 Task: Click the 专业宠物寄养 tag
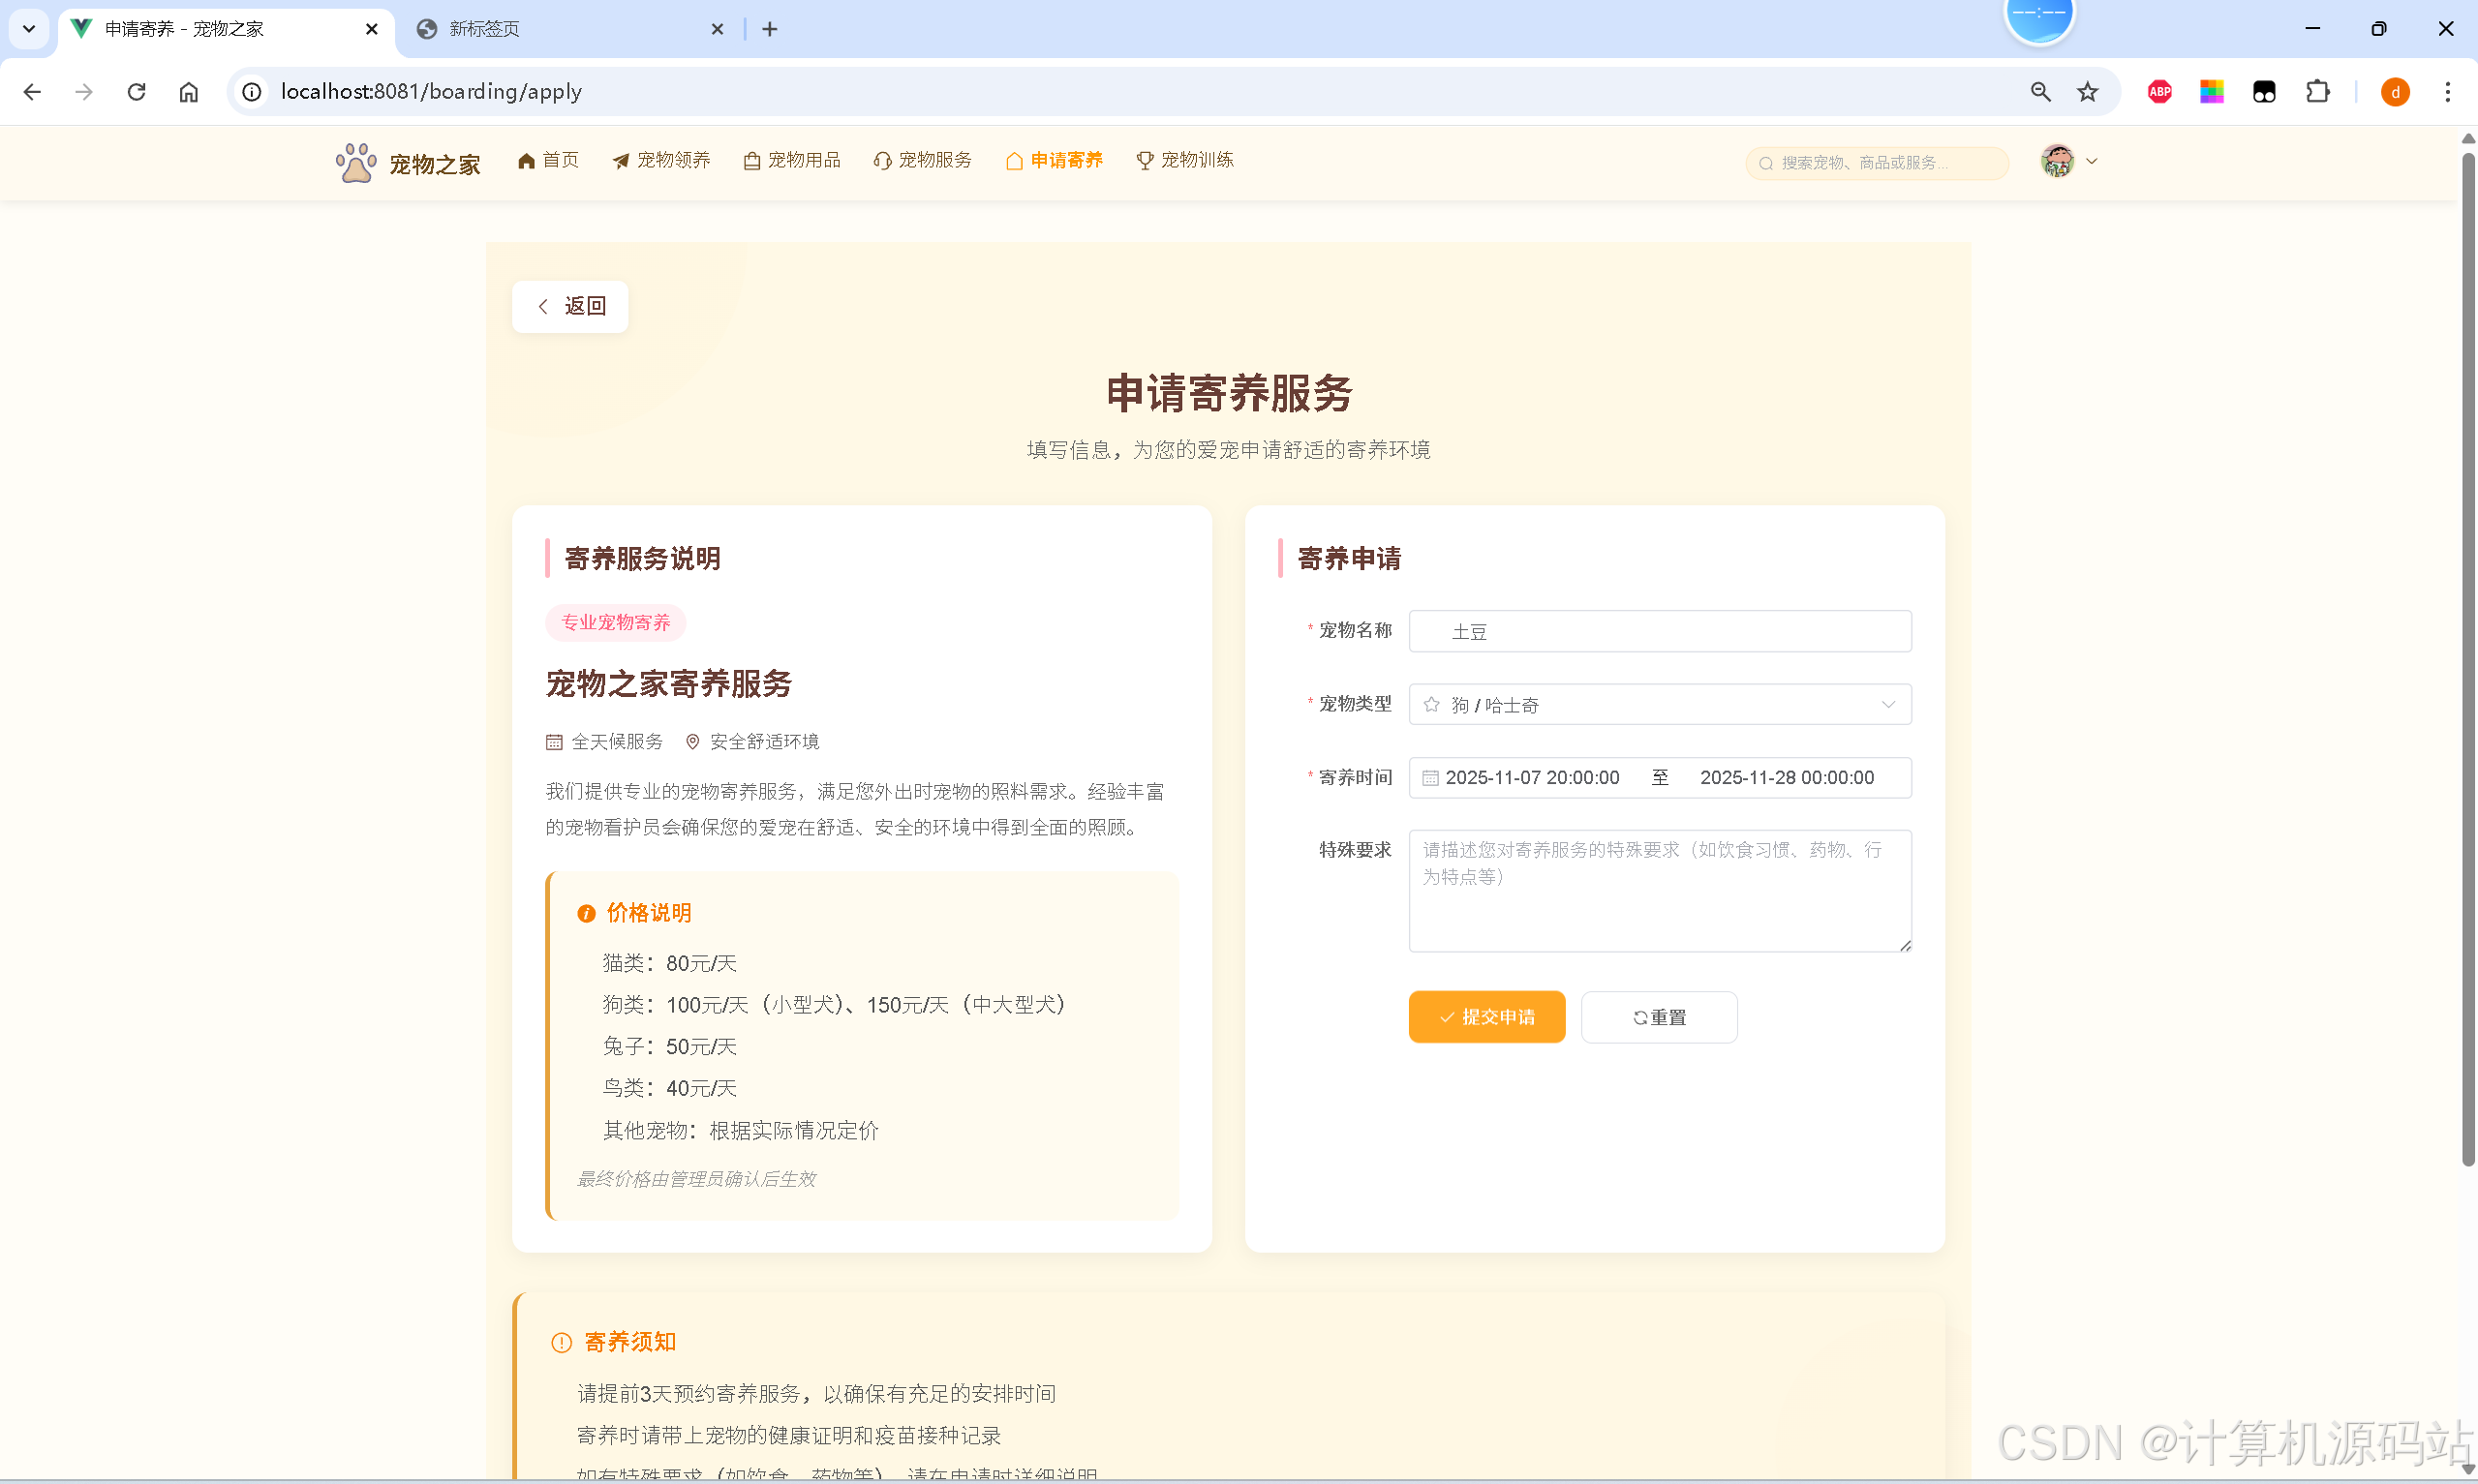click(615, 622)
